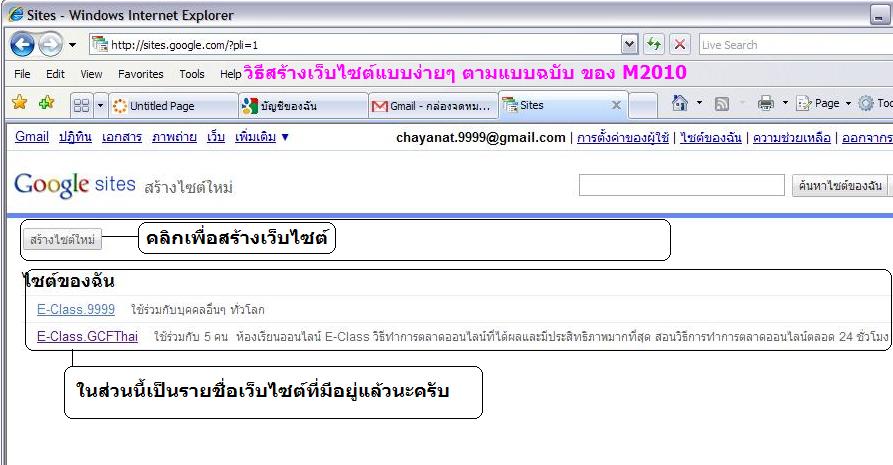Open the Gmail link in Google bar

32,137
